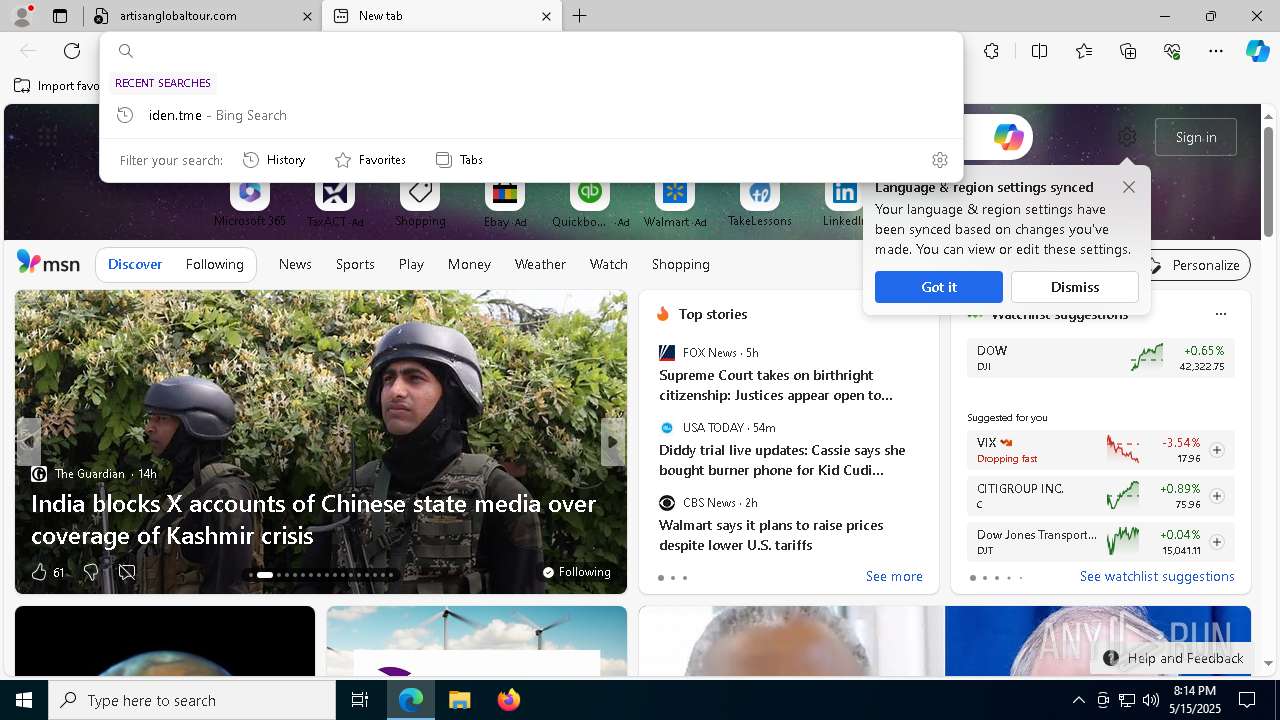The width and height of the screenshot is (1280, 720).
Task: Select recent search iden.tme
Action: [531, 115]
